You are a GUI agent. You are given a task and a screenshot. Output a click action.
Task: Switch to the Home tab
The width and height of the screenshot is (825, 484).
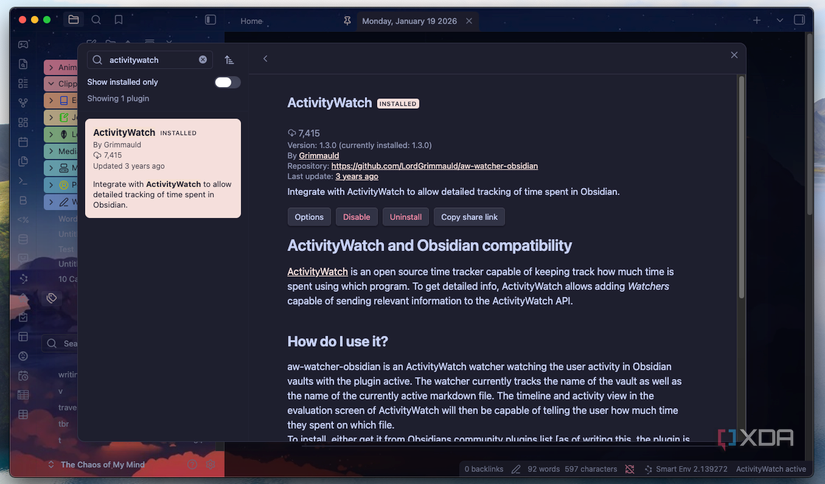(251, 21)
